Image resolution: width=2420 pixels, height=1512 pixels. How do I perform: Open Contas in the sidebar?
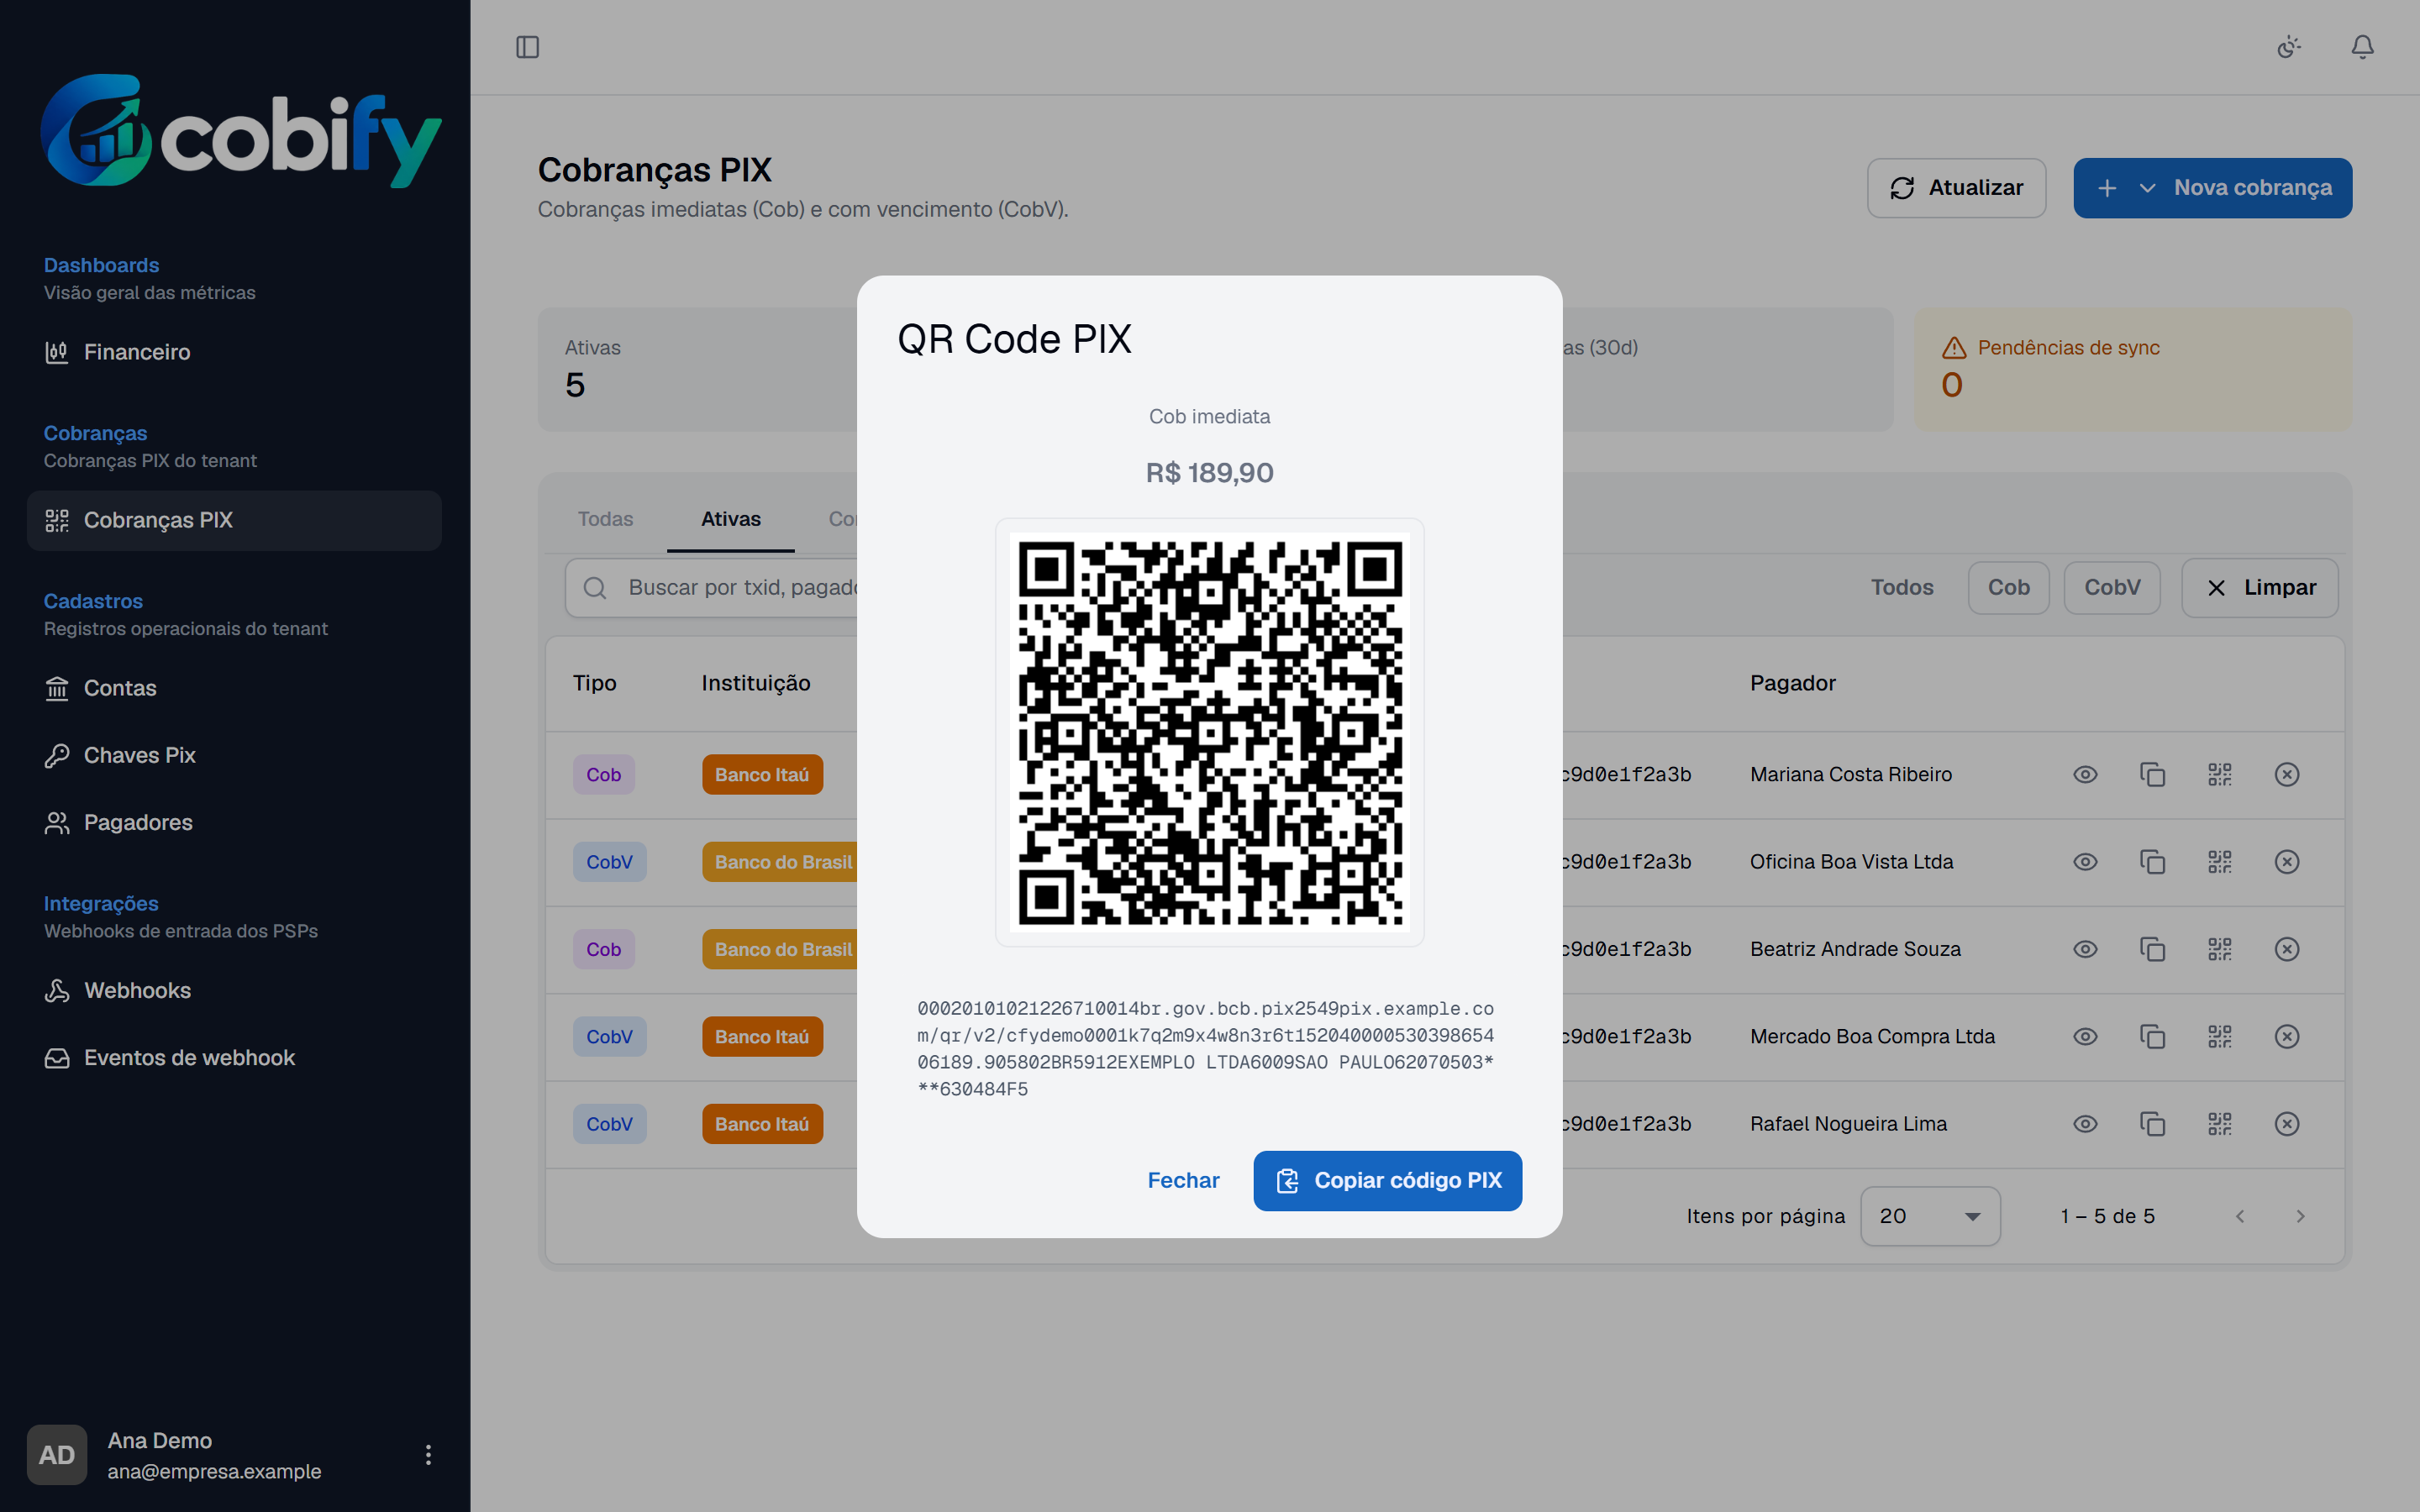[234, 688]
